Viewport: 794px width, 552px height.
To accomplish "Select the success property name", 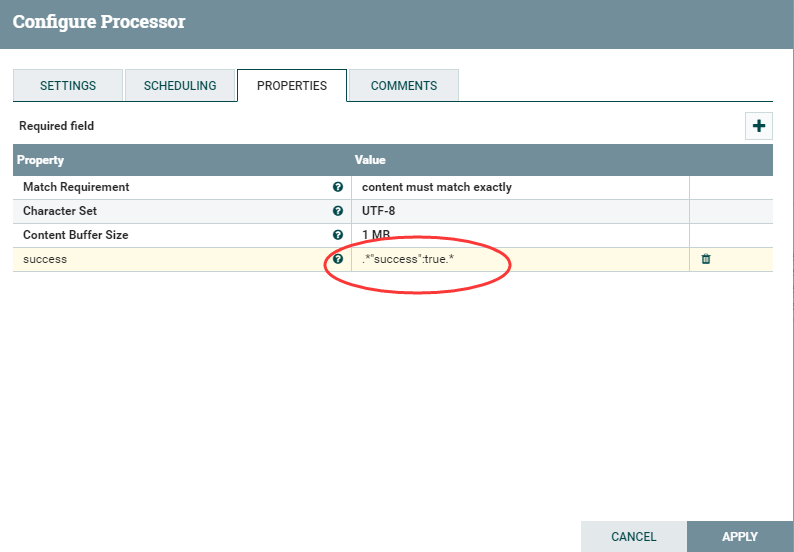I will (x=45, y=259).
